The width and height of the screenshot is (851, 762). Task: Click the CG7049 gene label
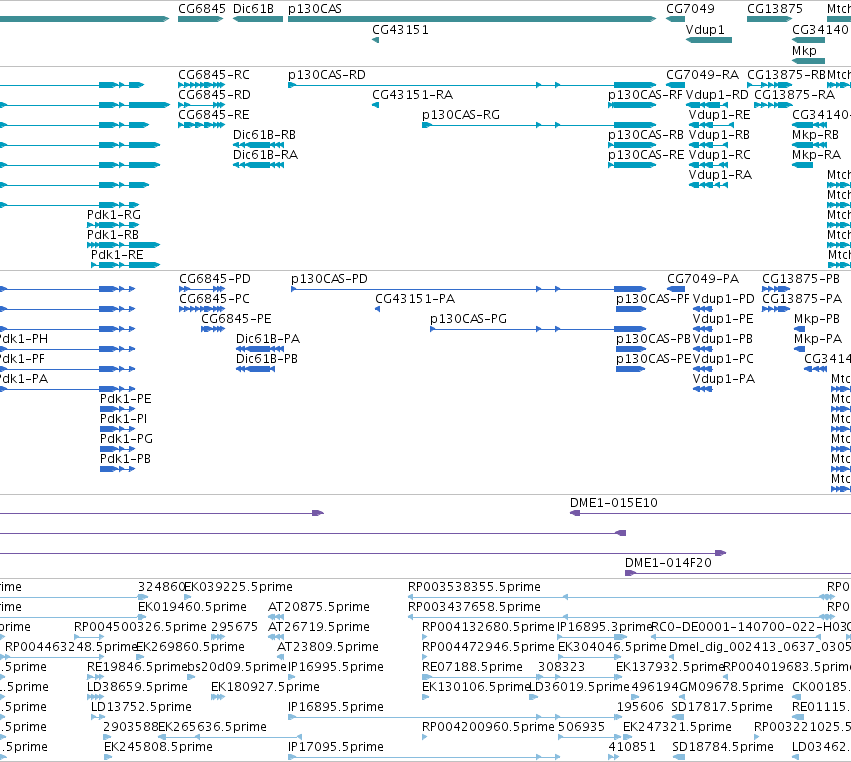(690, 9)
